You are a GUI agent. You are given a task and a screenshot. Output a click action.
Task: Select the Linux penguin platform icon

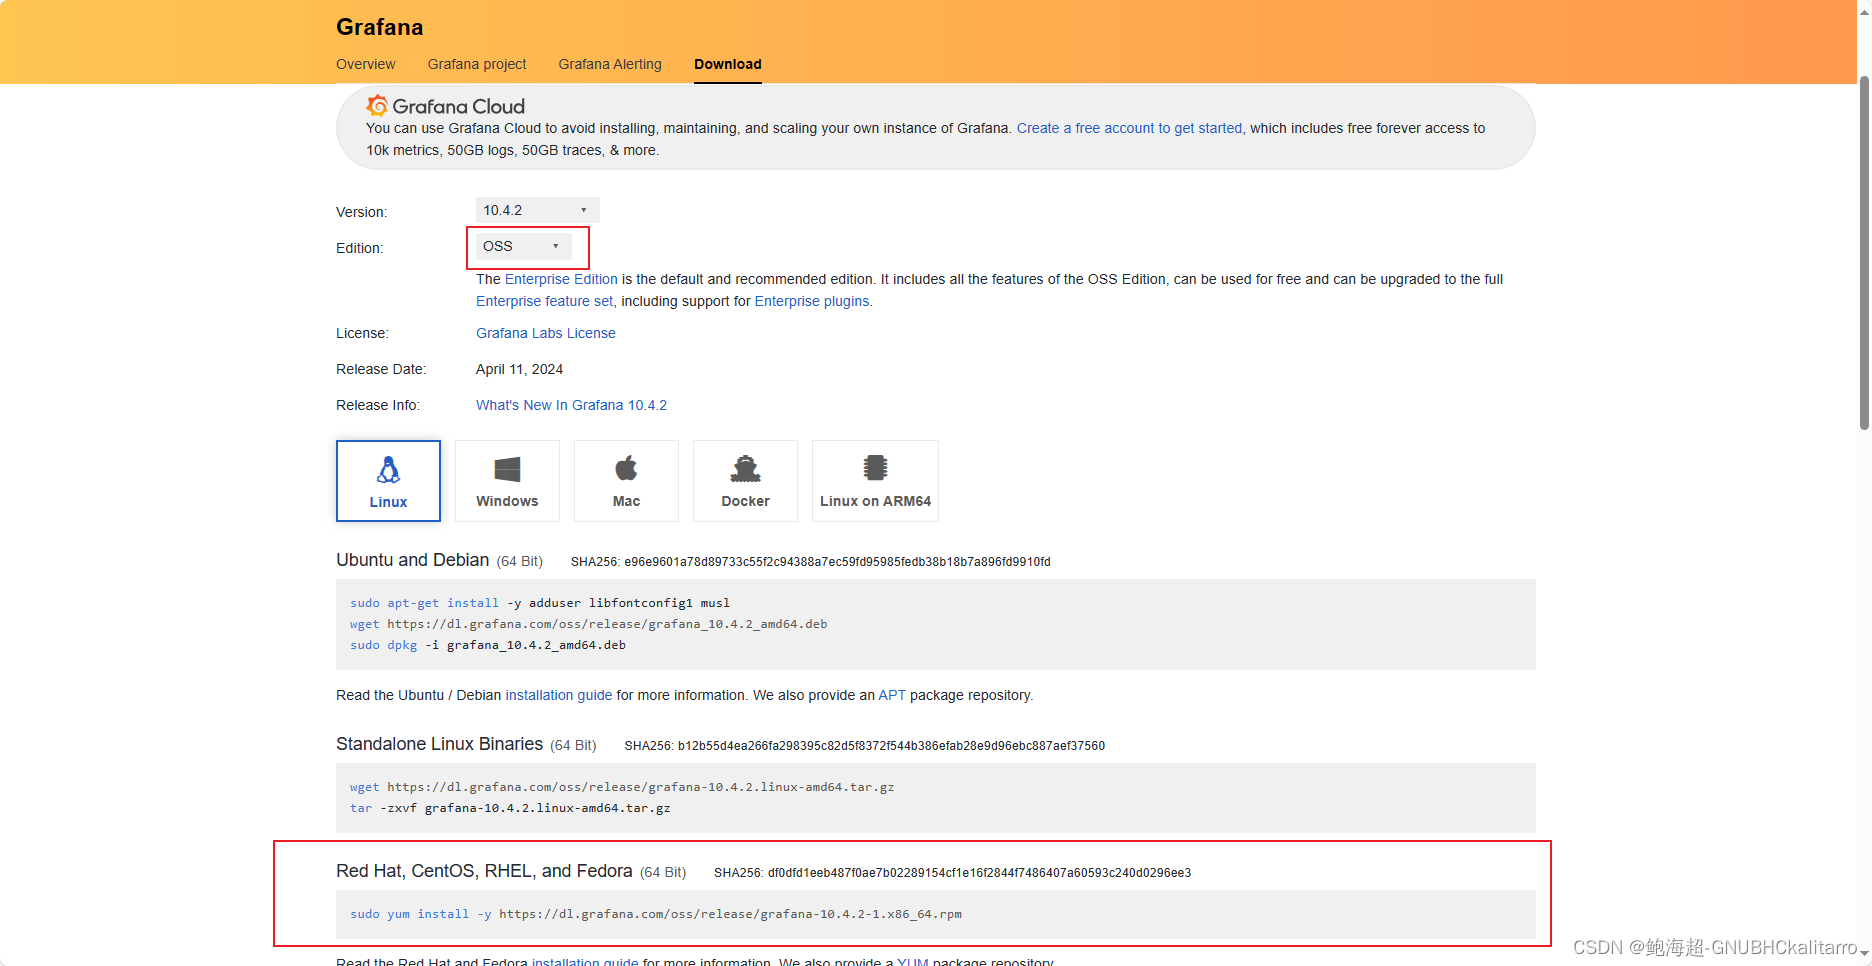(388, 469)
